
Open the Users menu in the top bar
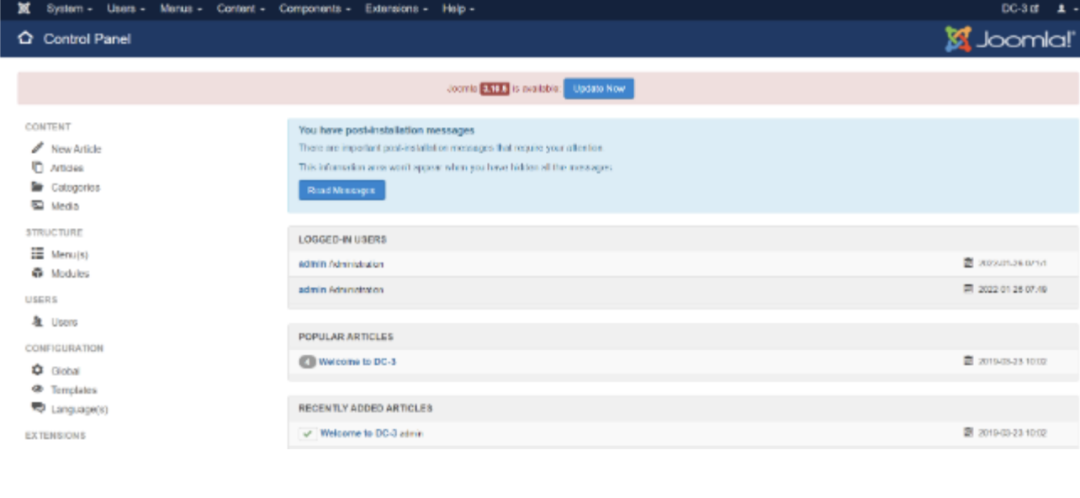pyautogui.click(x=126, y=9)
